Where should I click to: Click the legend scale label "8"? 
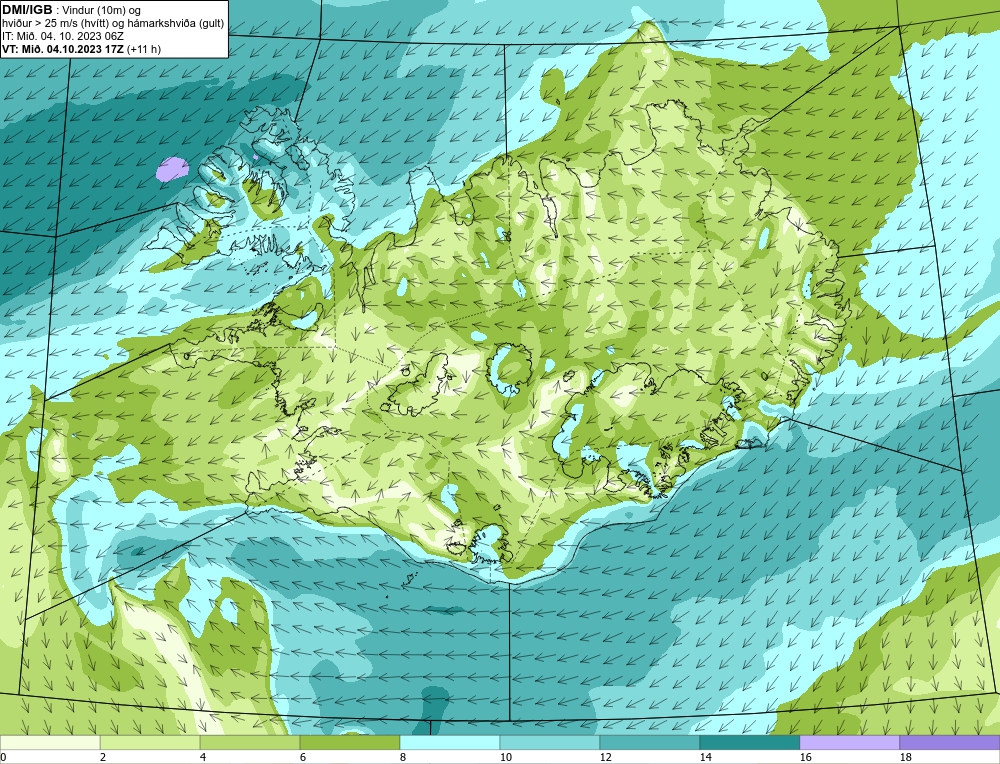(x=403, y=757)
